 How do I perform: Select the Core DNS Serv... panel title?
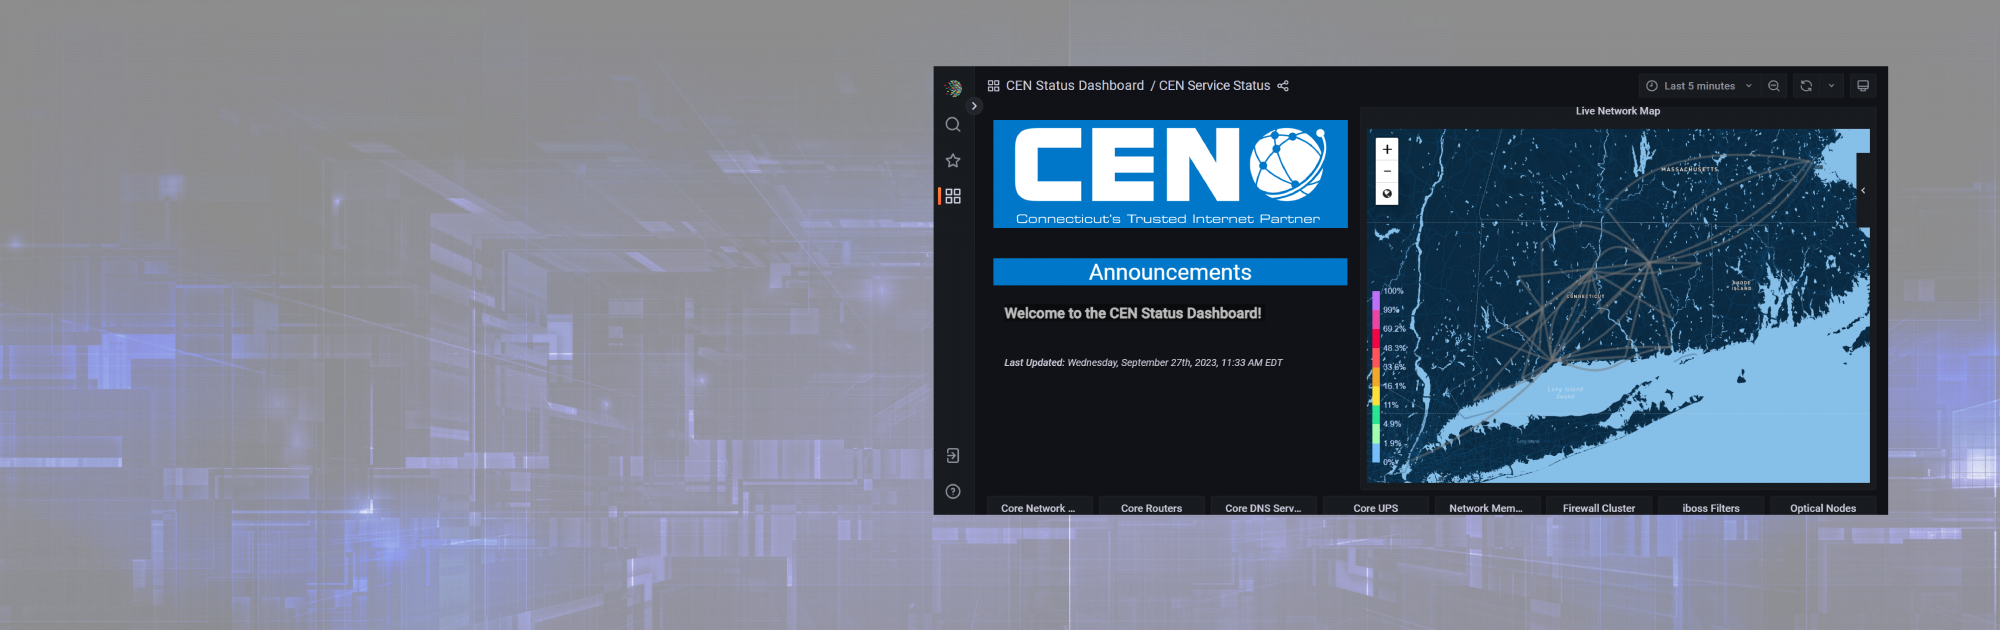1263,508
